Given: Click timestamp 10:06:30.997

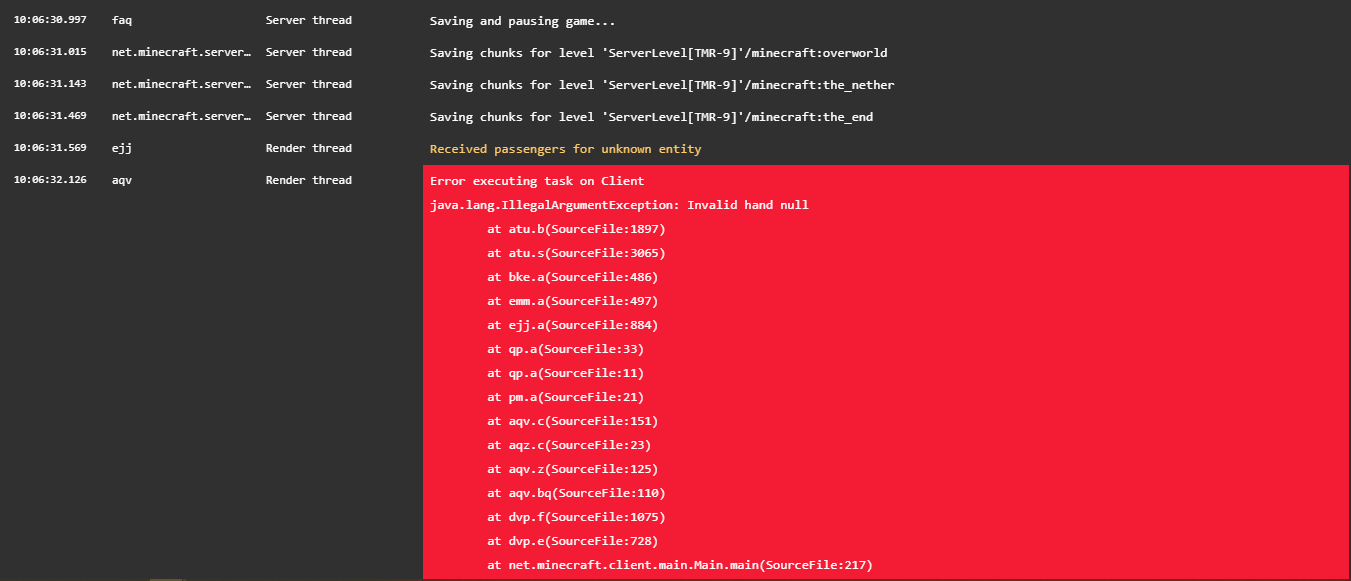Looking at the screenshot, I should pyautogui.click(x=50, y=20).
